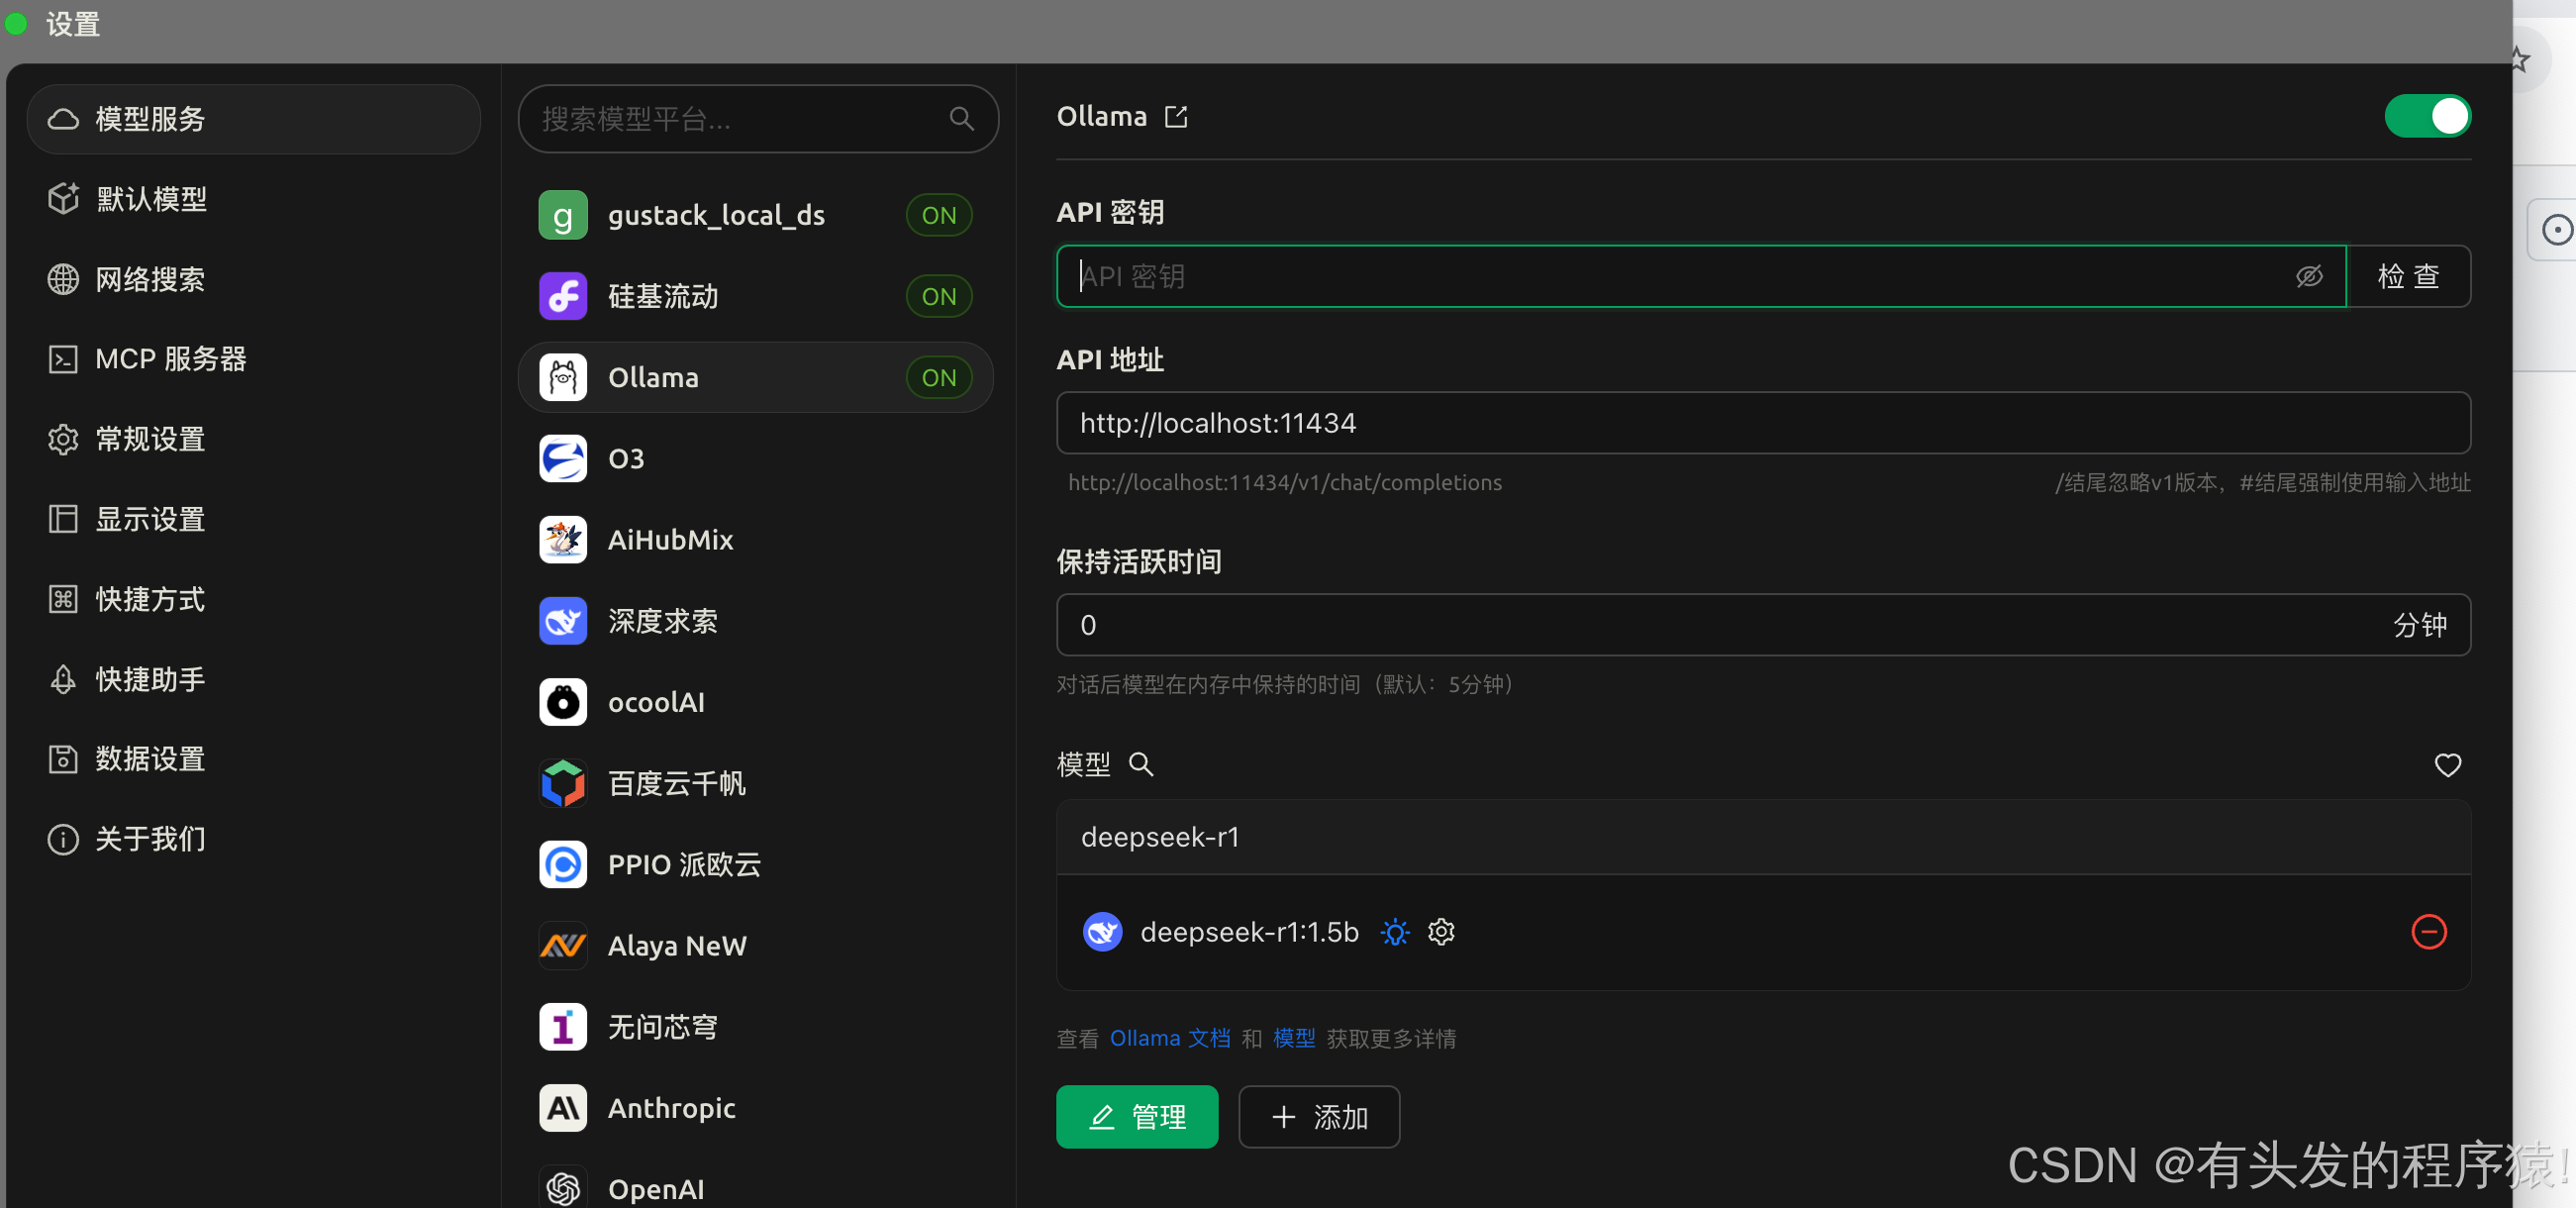2576x1208 pixels.
Task: Focus the API 地址 input field
Action: [1762, 423]
